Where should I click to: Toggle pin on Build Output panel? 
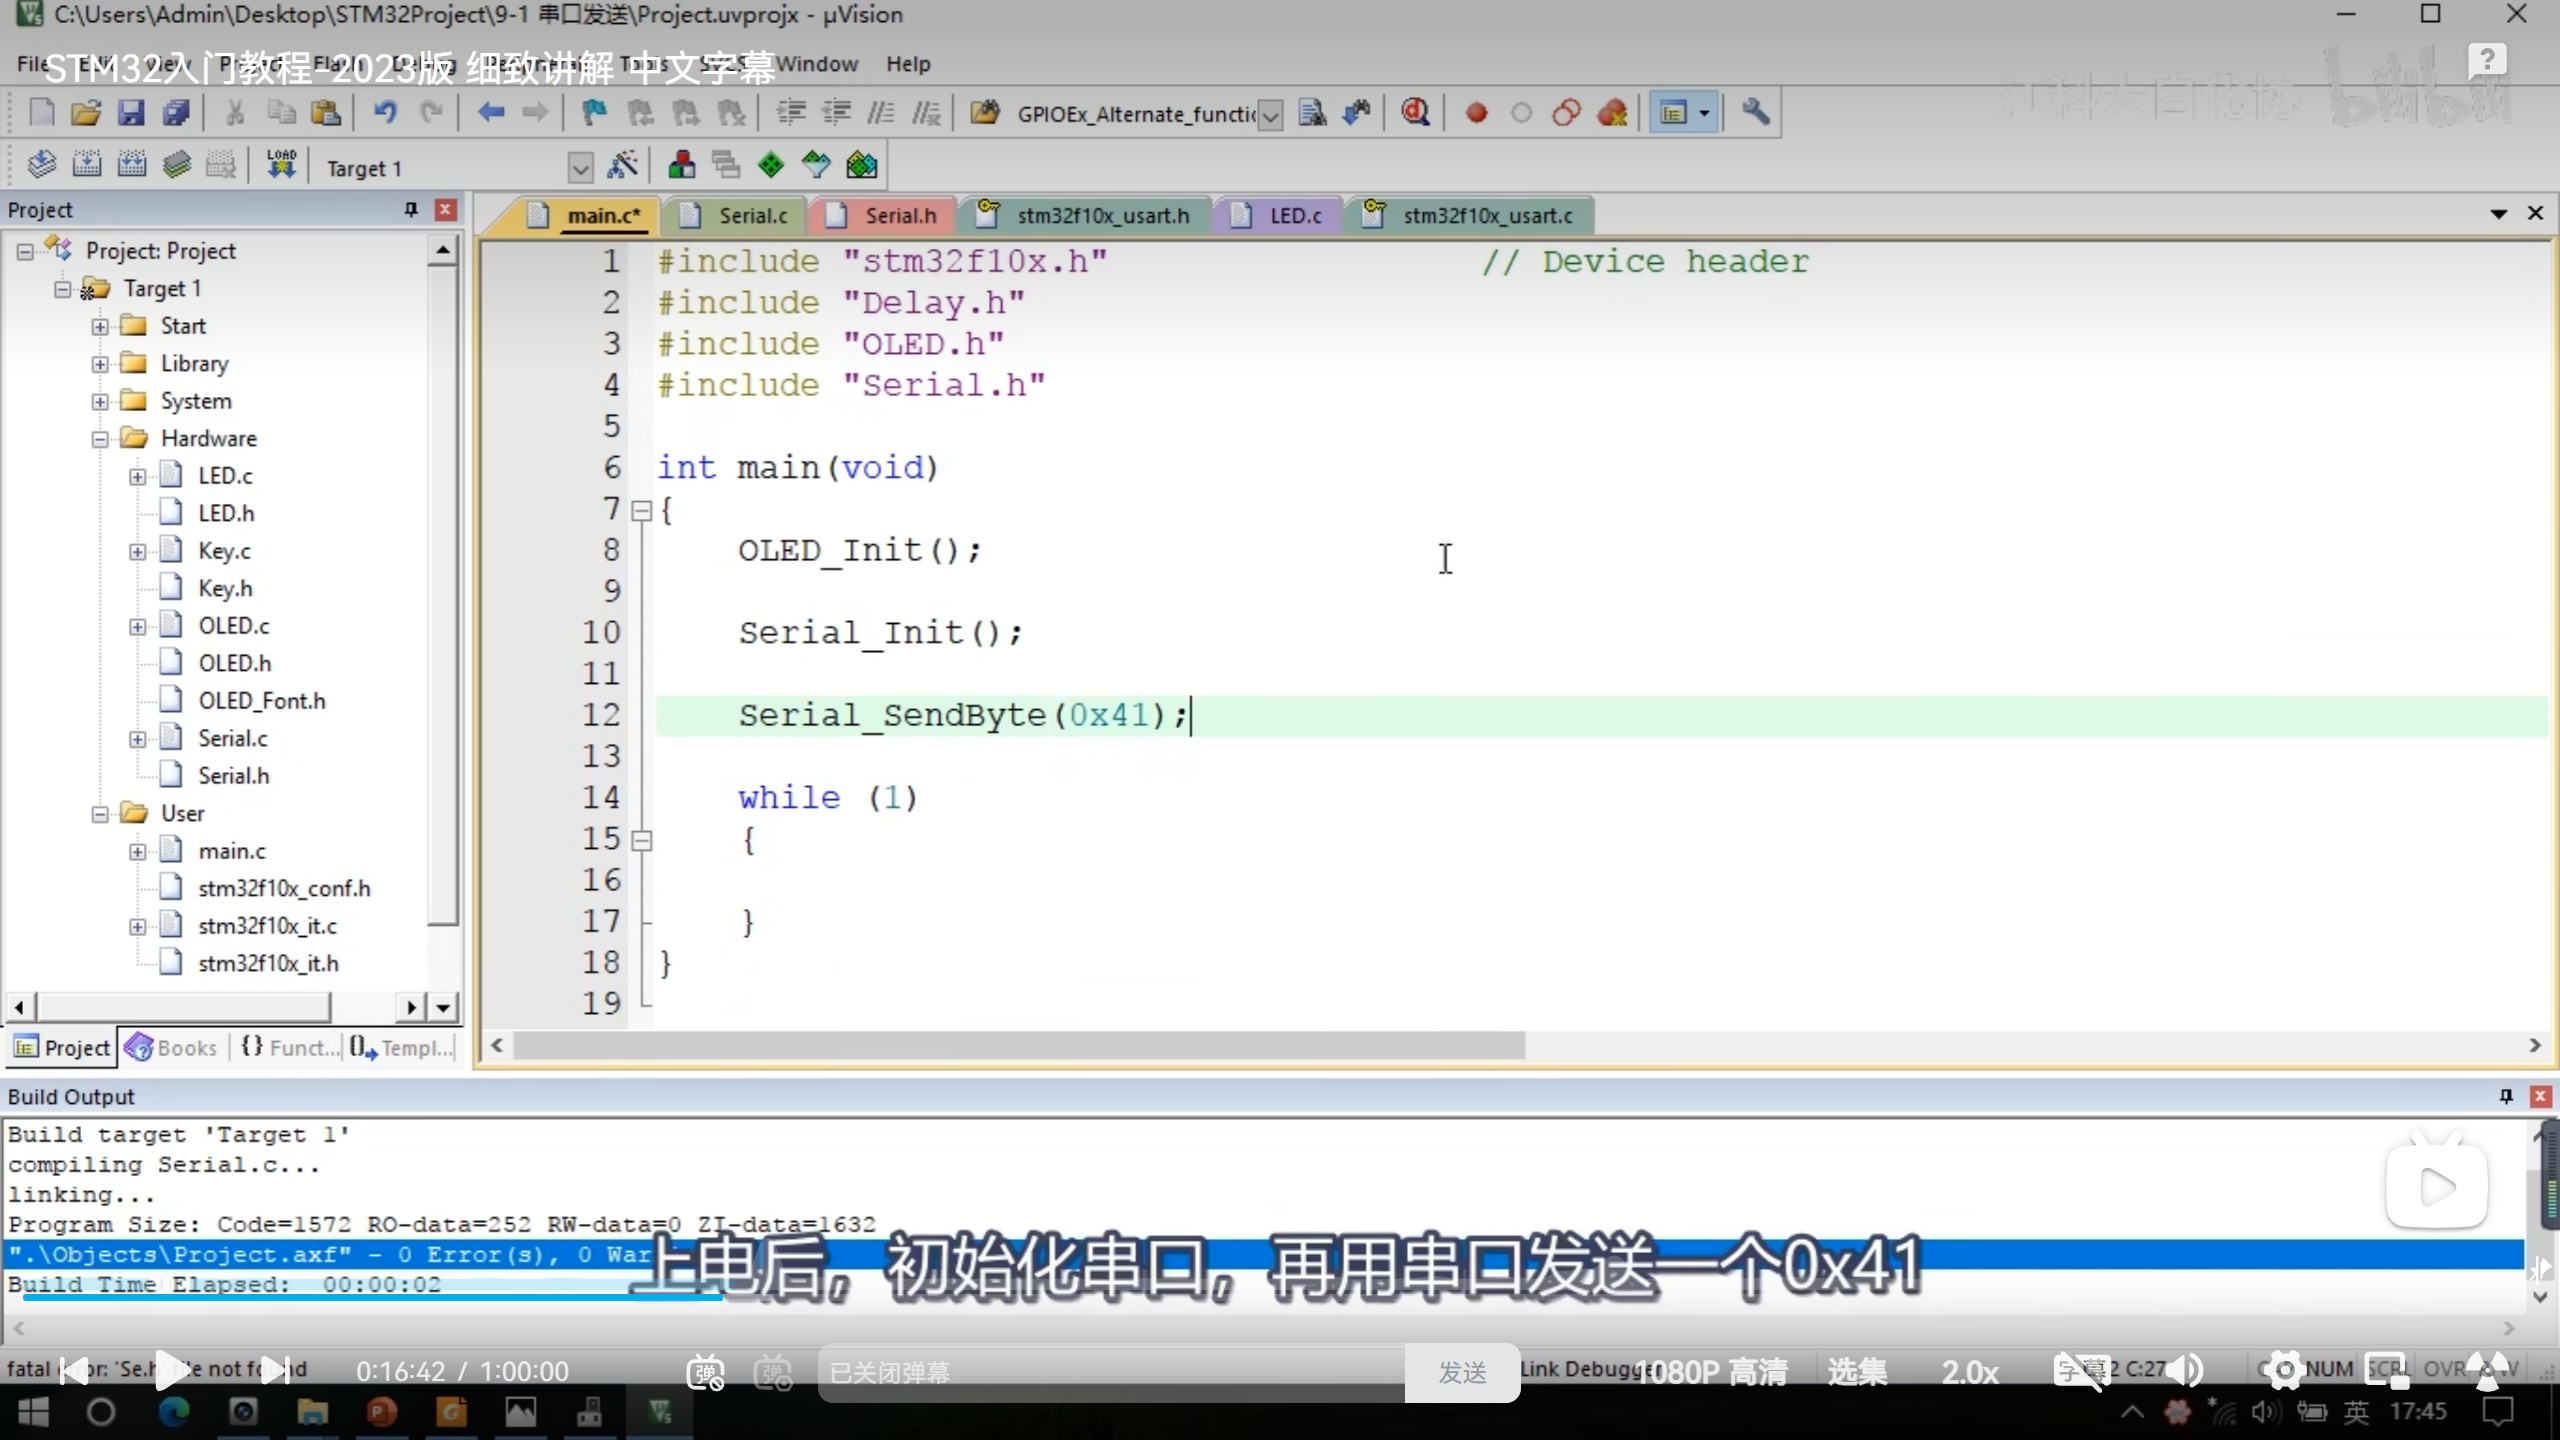click(2506, 1096)
